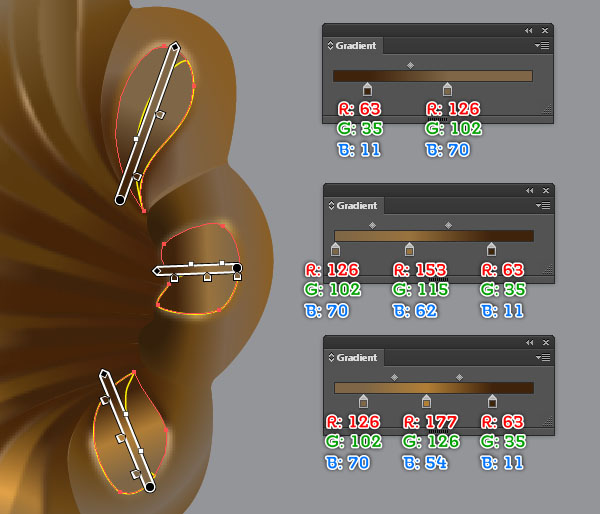600x514 pixels.
Task: Click the middle panel gradient bar
Action: coord(434,236)
